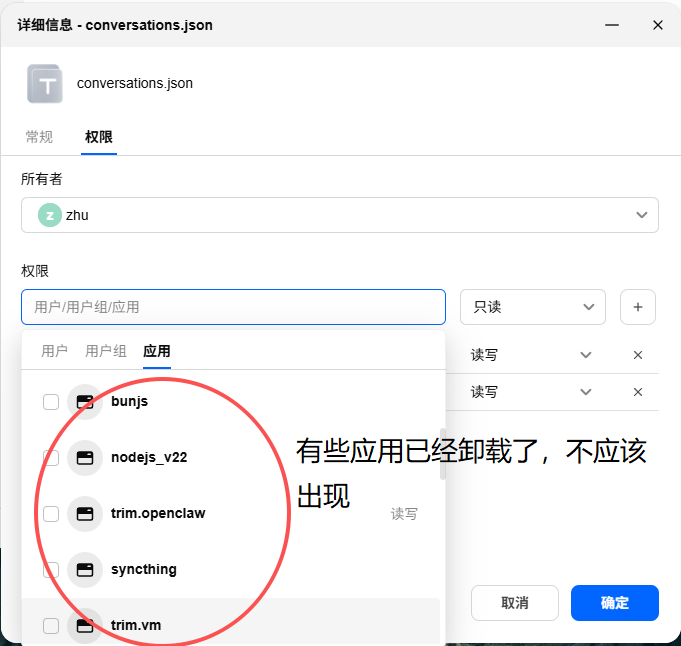This screenshot has width=681, height=646.
Task: Expand the second 读写 permission dropdown
Action: click(x=586, y=392)
